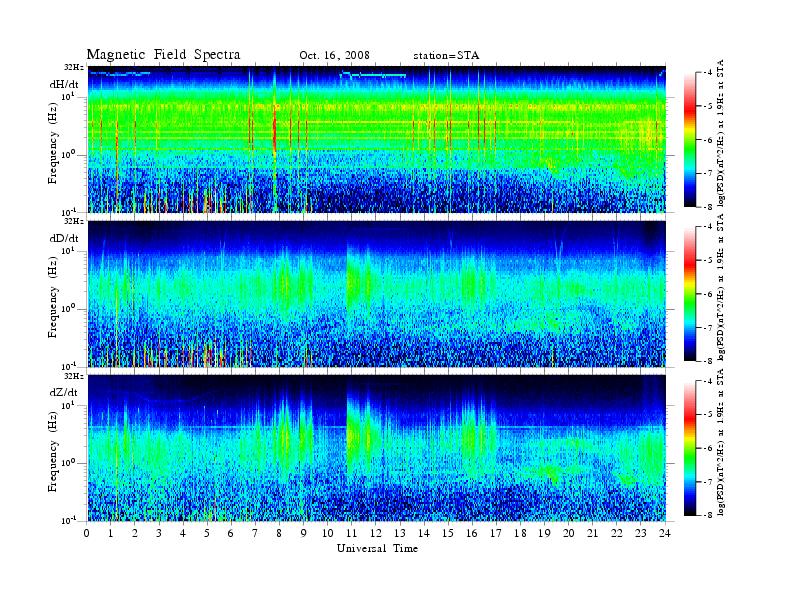Click hour "7" on the time axis
Viewport: 792px width, 612px height.
tap(255, 533)
